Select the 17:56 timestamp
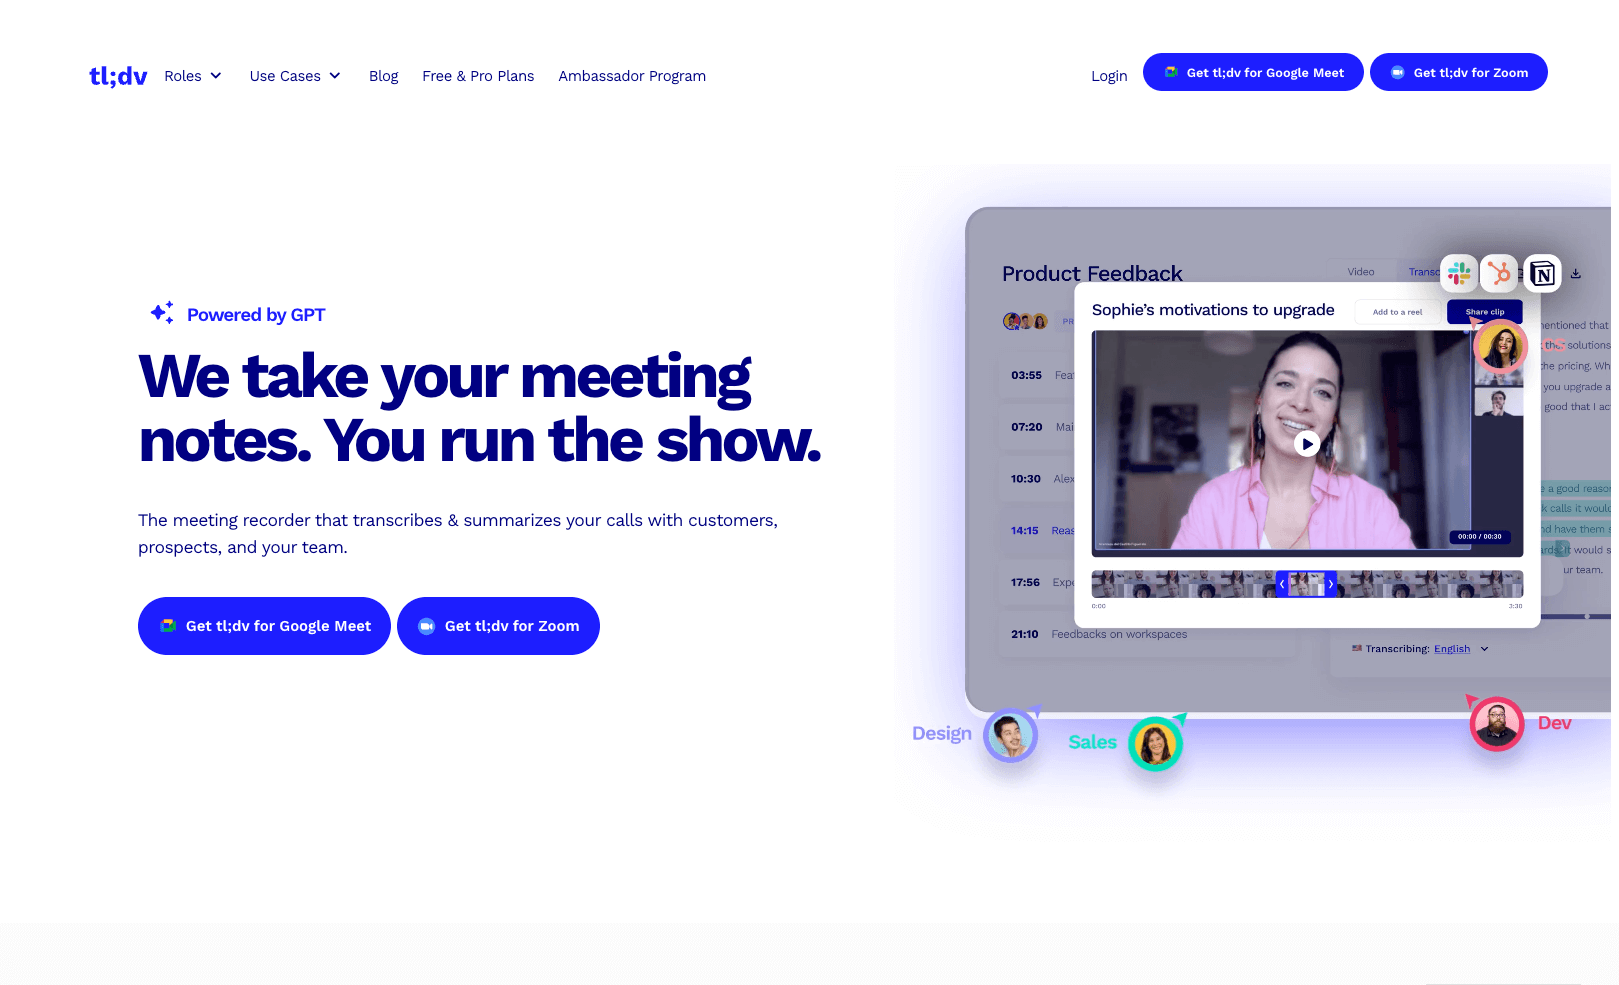Screen dimensions: 1619x985 pos(1025,582)
